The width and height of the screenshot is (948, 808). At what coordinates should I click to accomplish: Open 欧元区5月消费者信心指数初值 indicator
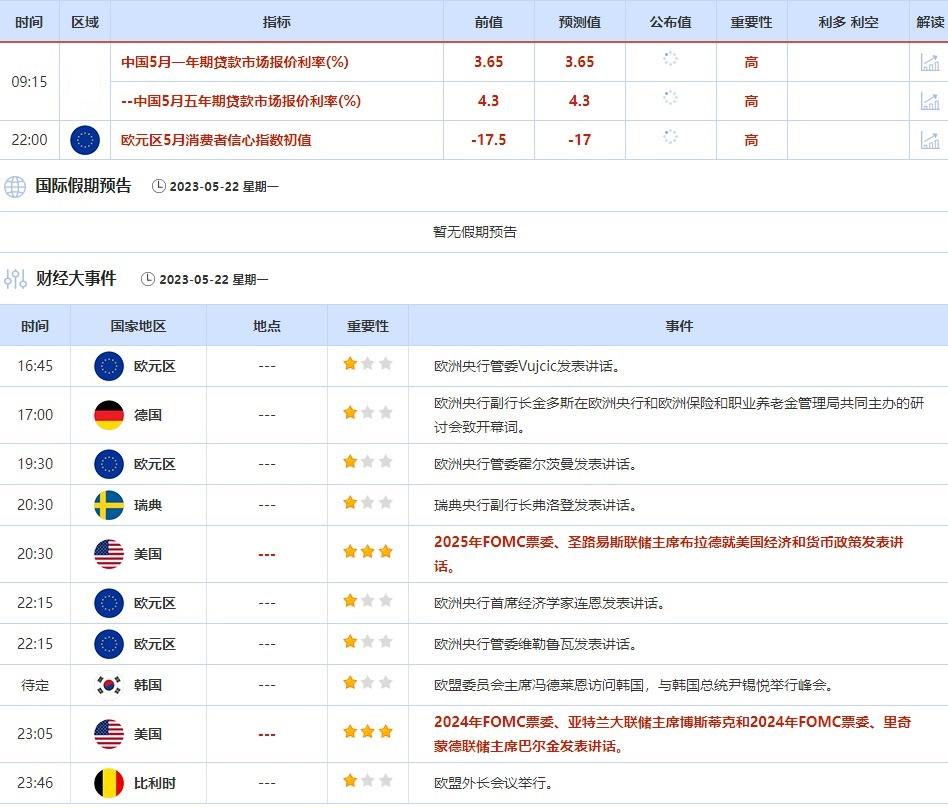(x=216, y=140)
